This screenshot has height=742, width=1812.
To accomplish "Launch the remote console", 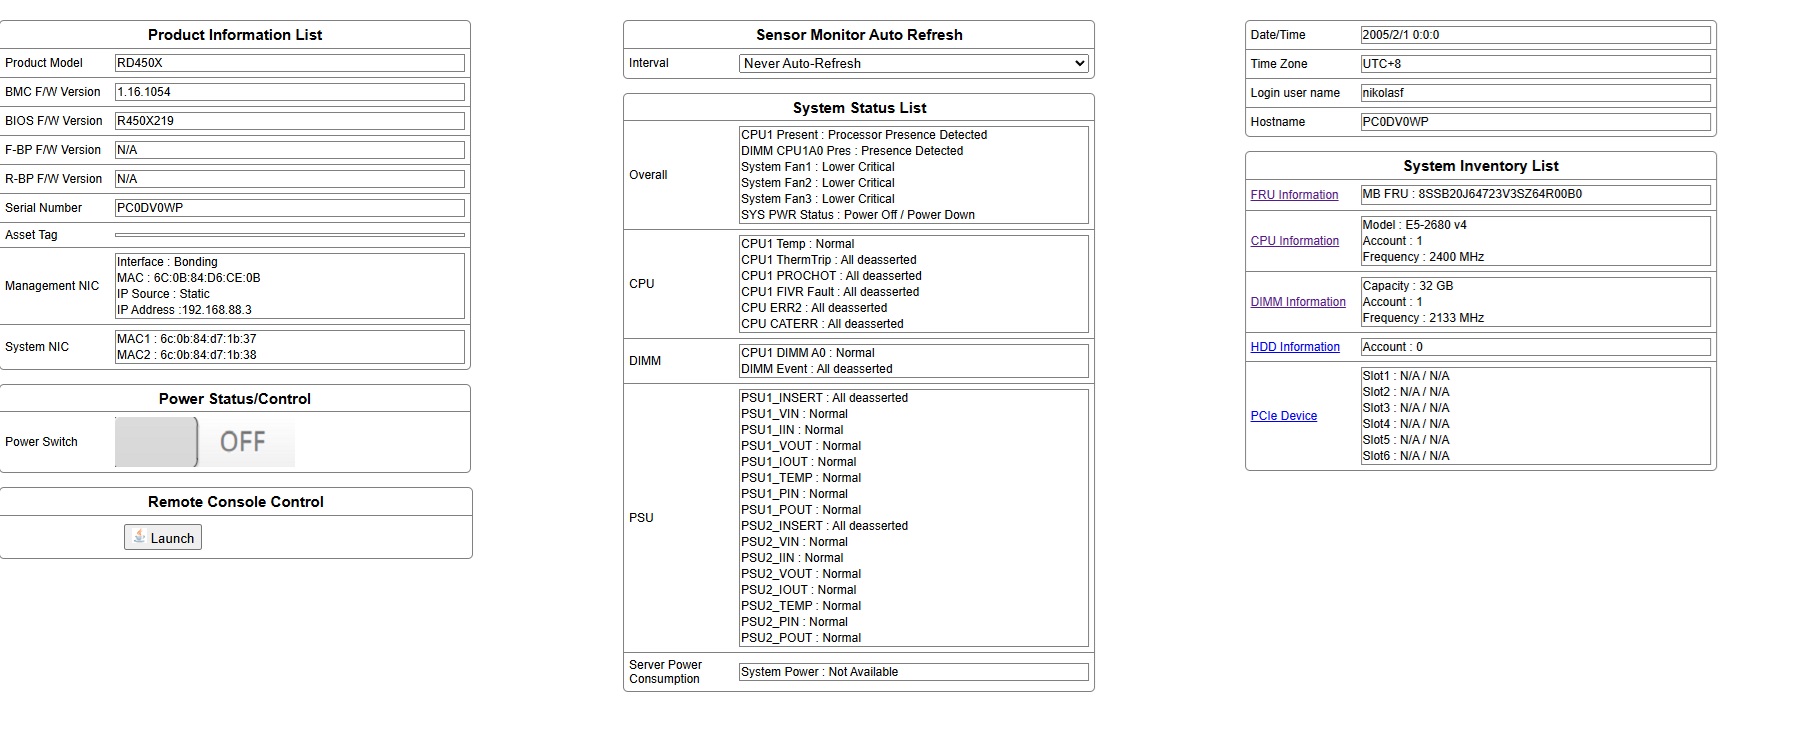I will (163, 538).
